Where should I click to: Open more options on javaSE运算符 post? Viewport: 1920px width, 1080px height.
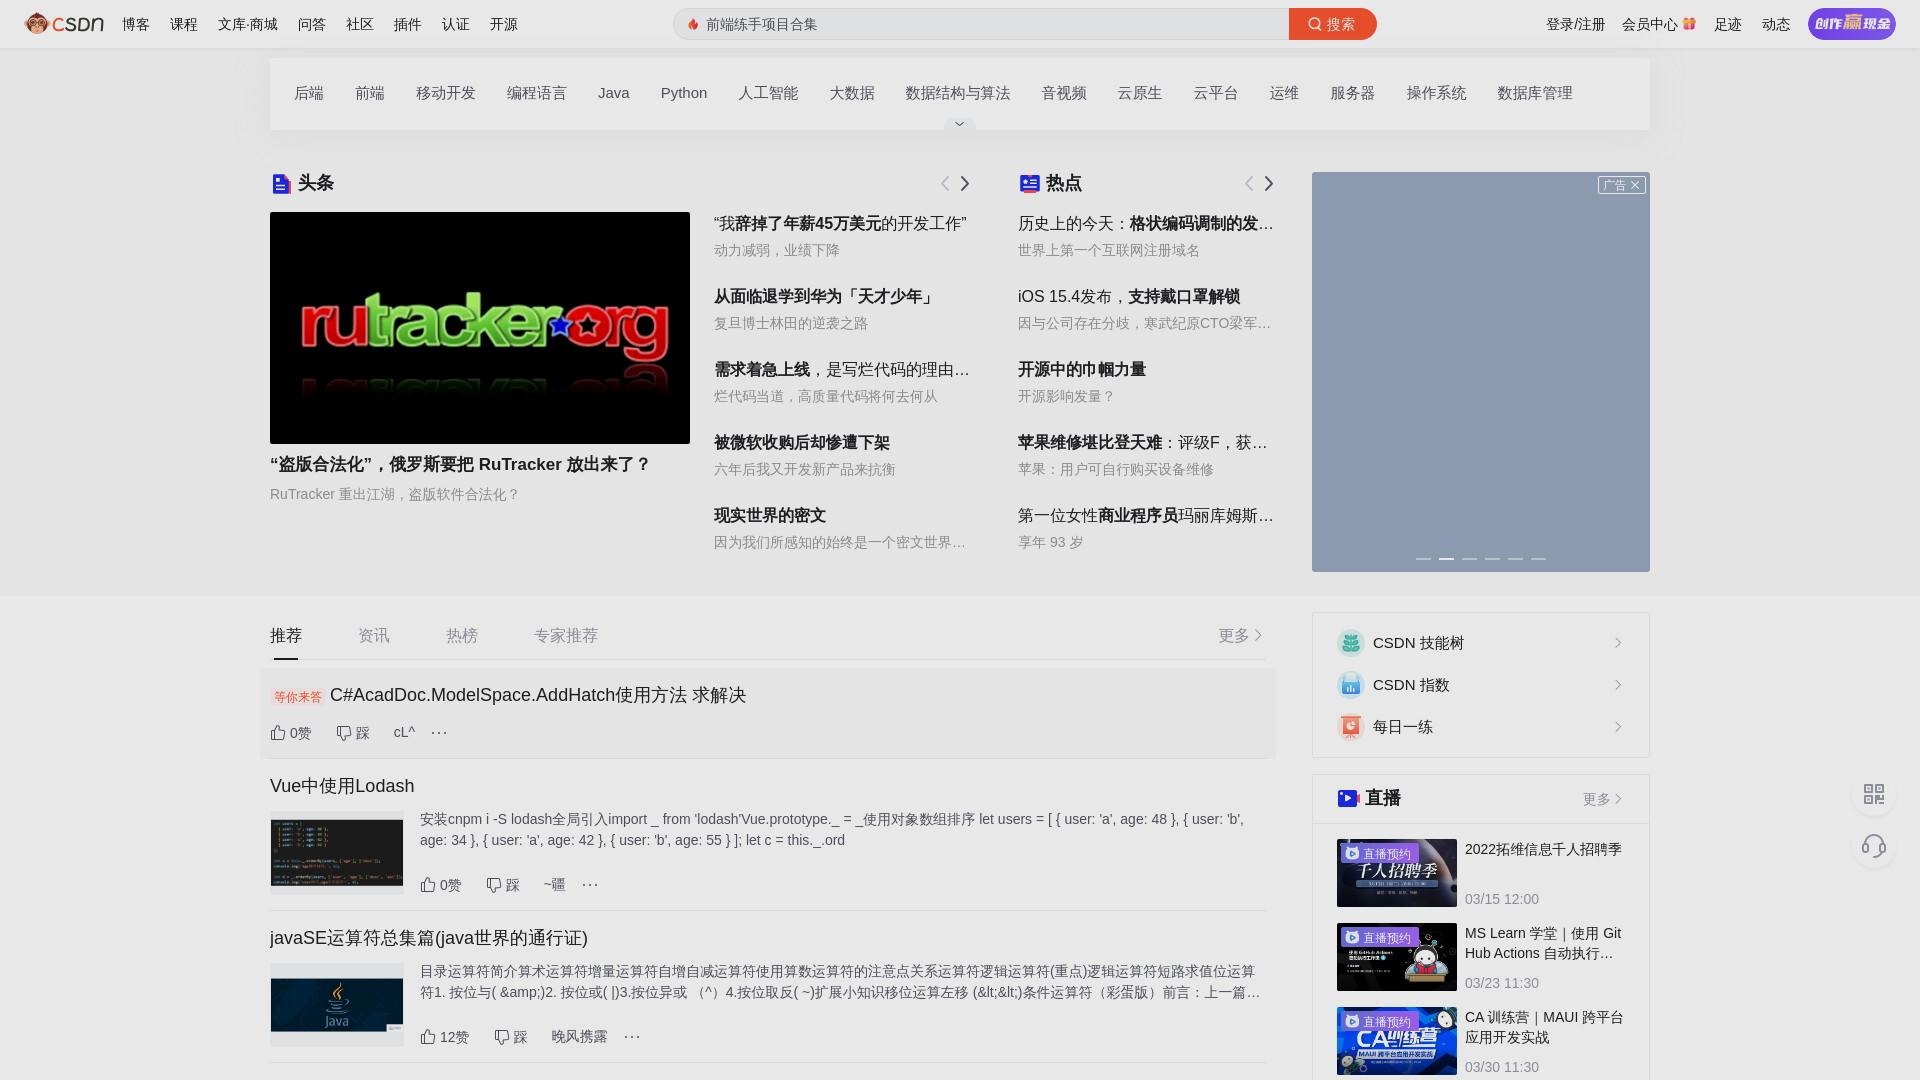632,1037
